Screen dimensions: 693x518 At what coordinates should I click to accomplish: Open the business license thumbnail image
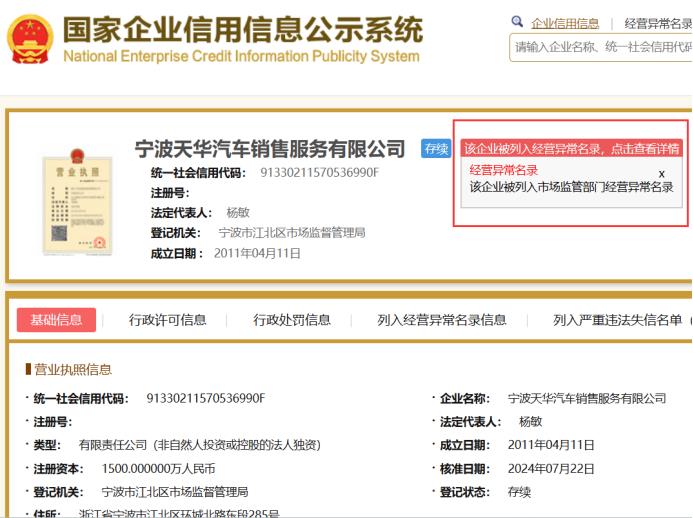click(77, 202)
